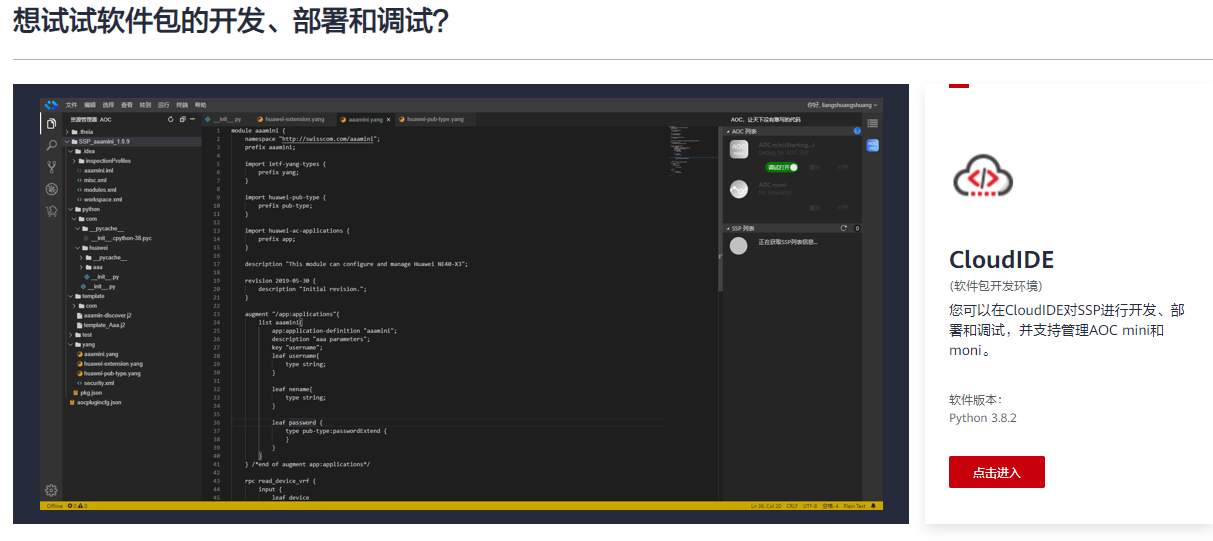Expand the test folder

pos(71,335)
